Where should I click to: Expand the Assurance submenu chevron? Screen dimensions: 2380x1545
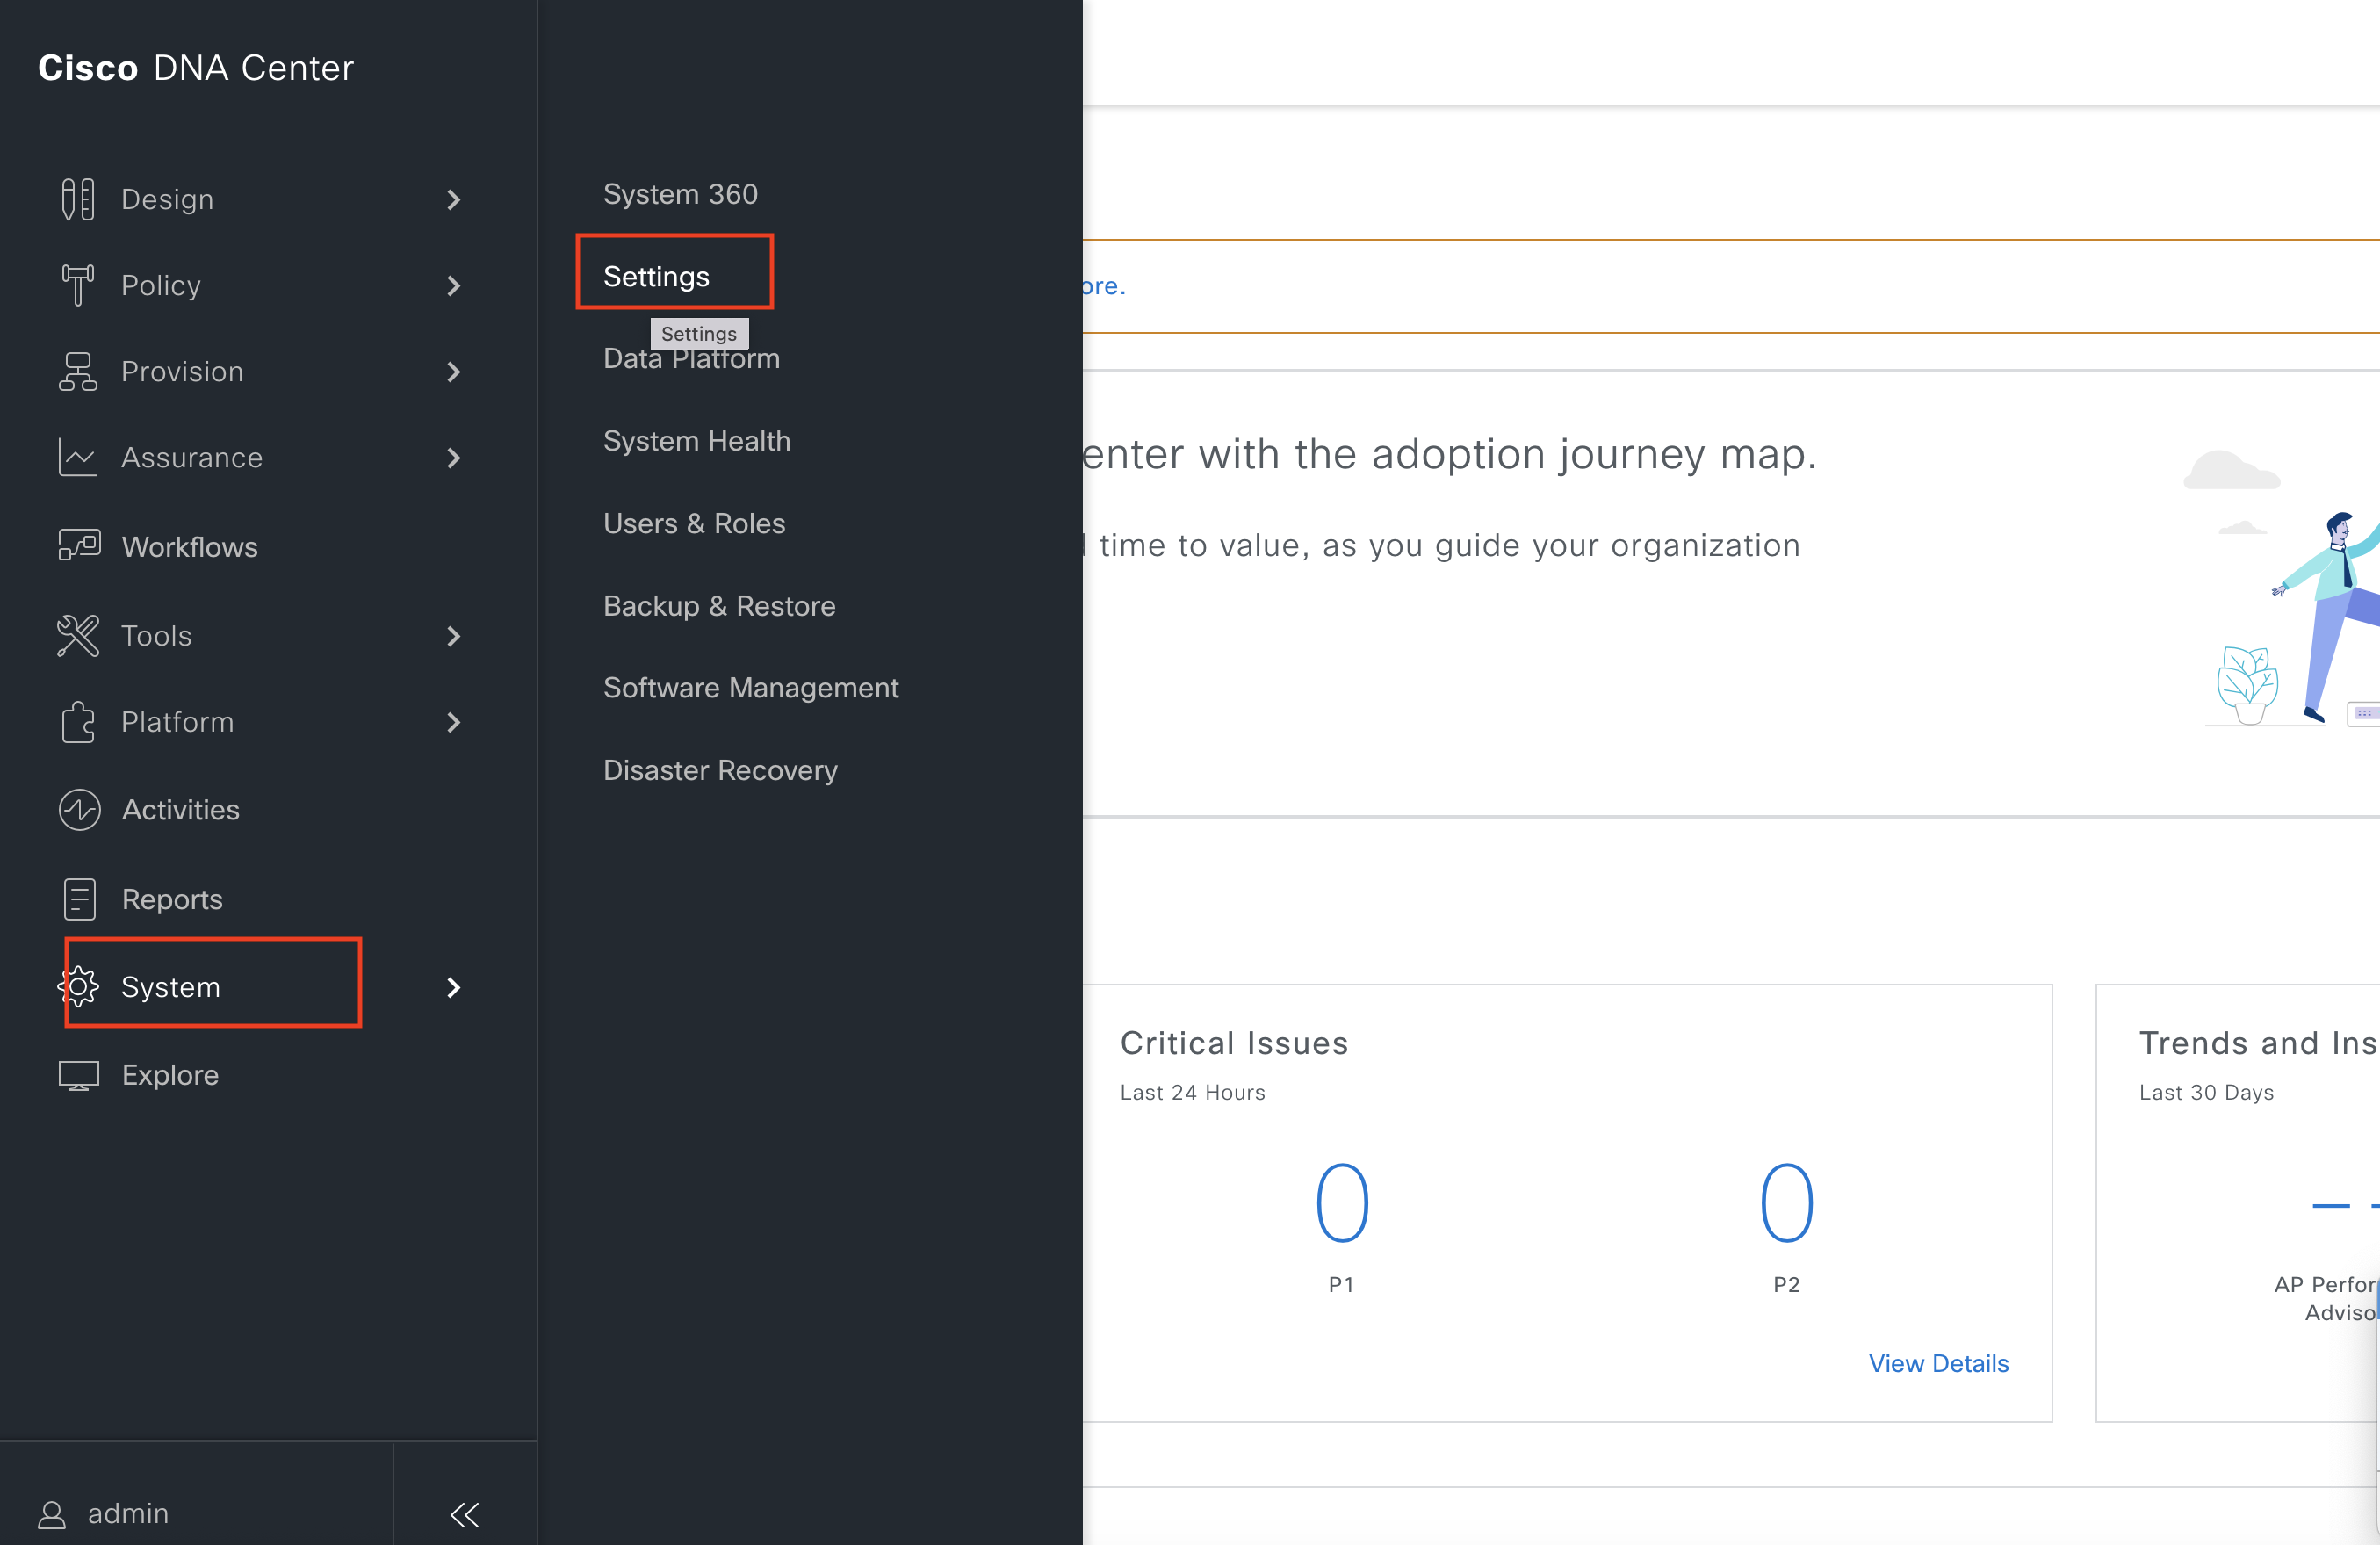click(454, 458)
